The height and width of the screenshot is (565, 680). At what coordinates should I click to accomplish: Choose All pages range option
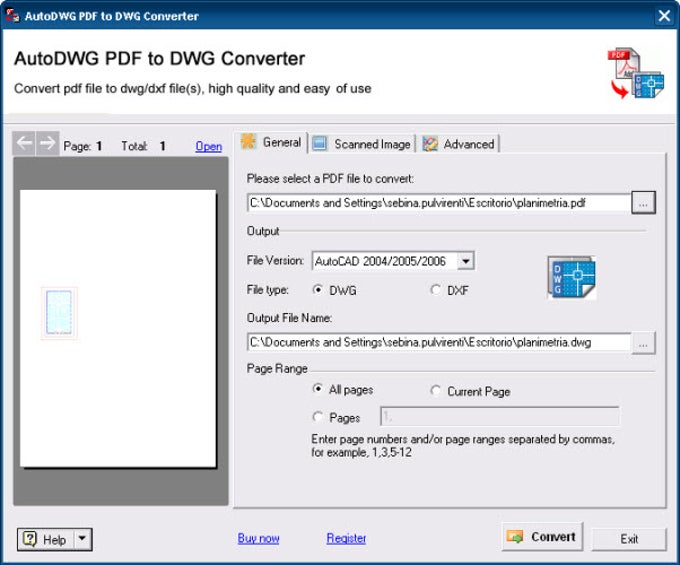point(343,389)
